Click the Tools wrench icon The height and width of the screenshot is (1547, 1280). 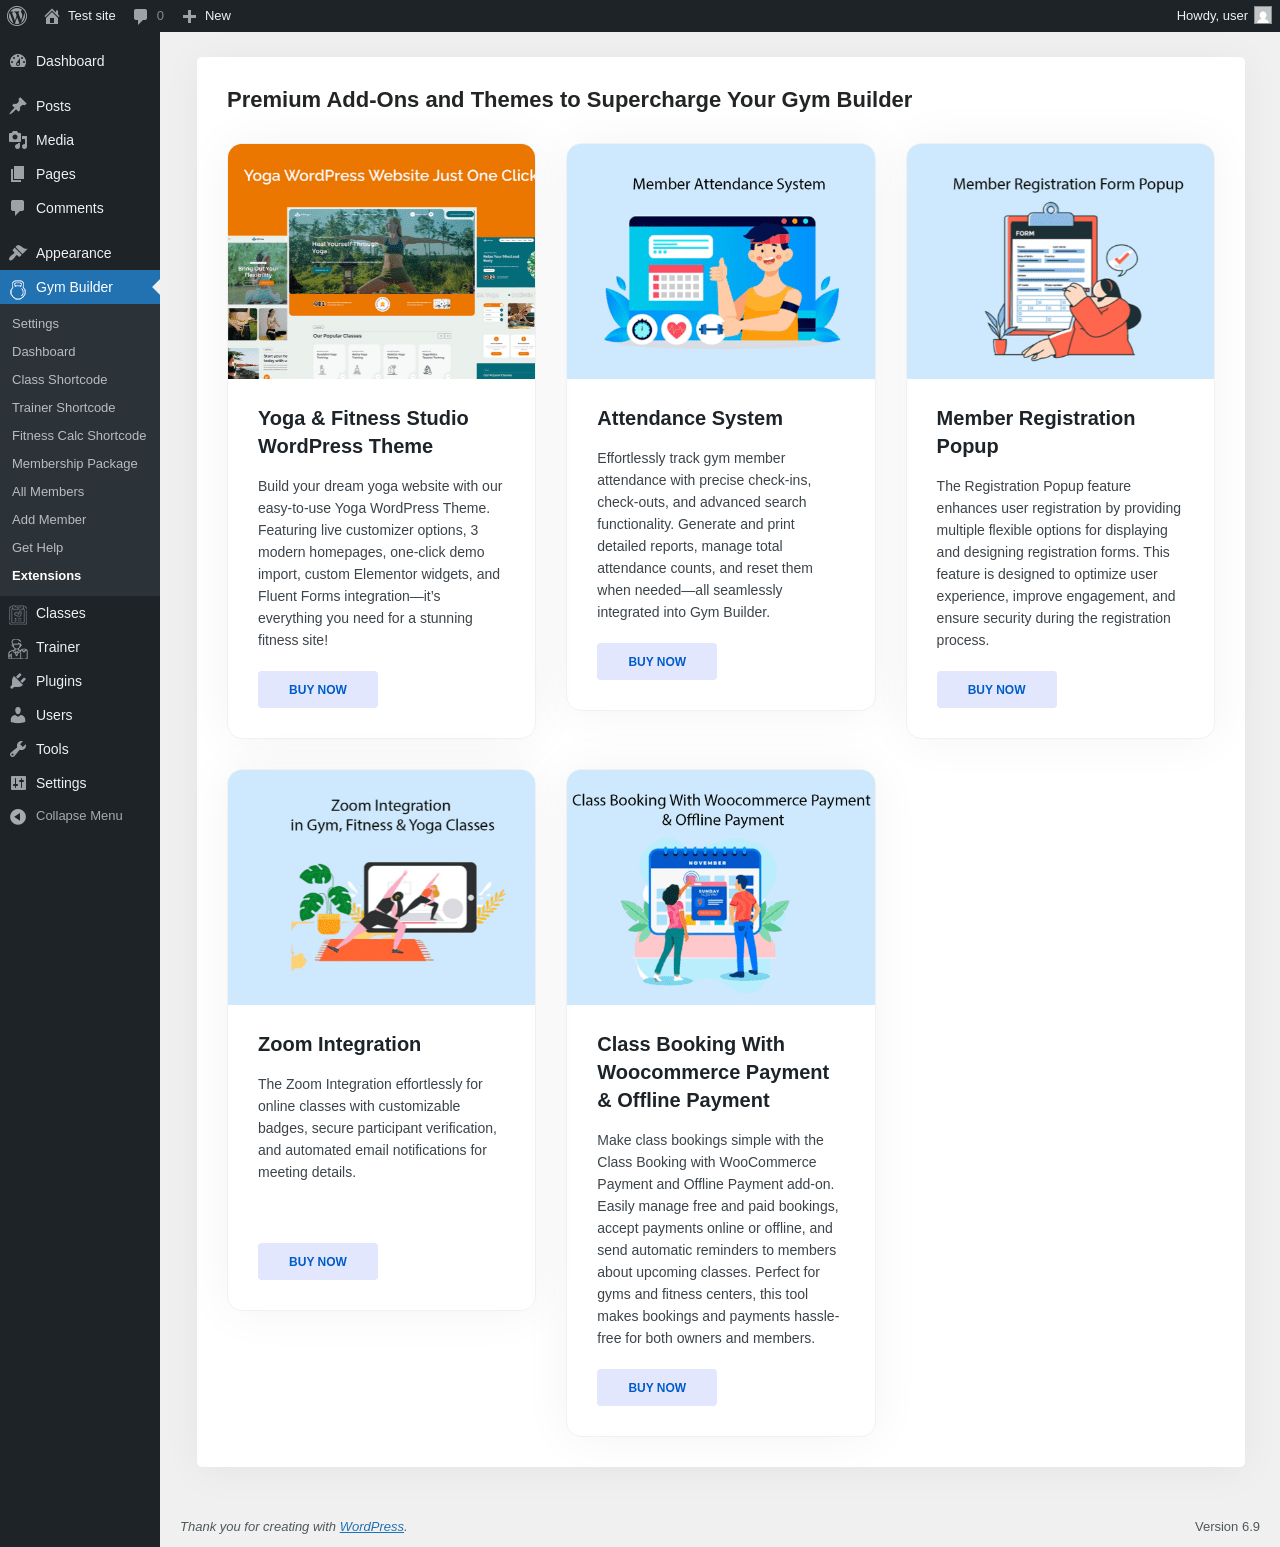point(18,749)
